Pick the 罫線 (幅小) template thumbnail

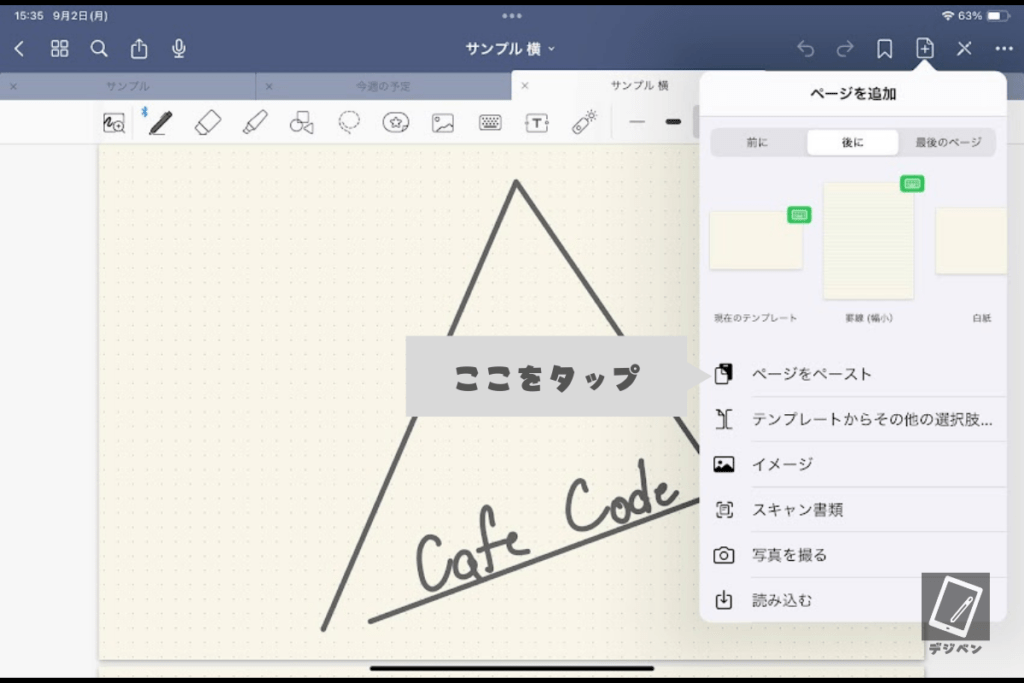coord(868,241)
